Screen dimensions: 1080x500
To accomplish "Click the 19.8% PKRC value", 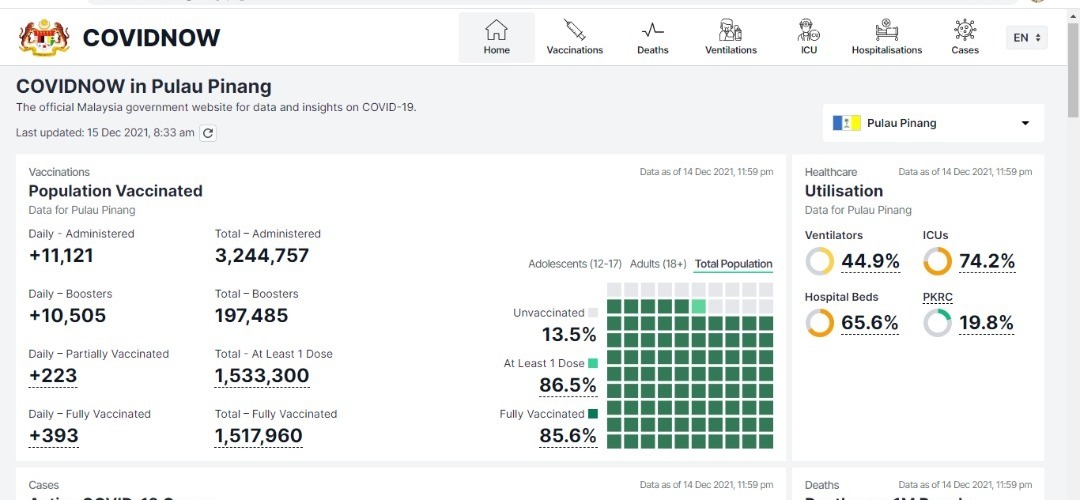I will (986, 323).
